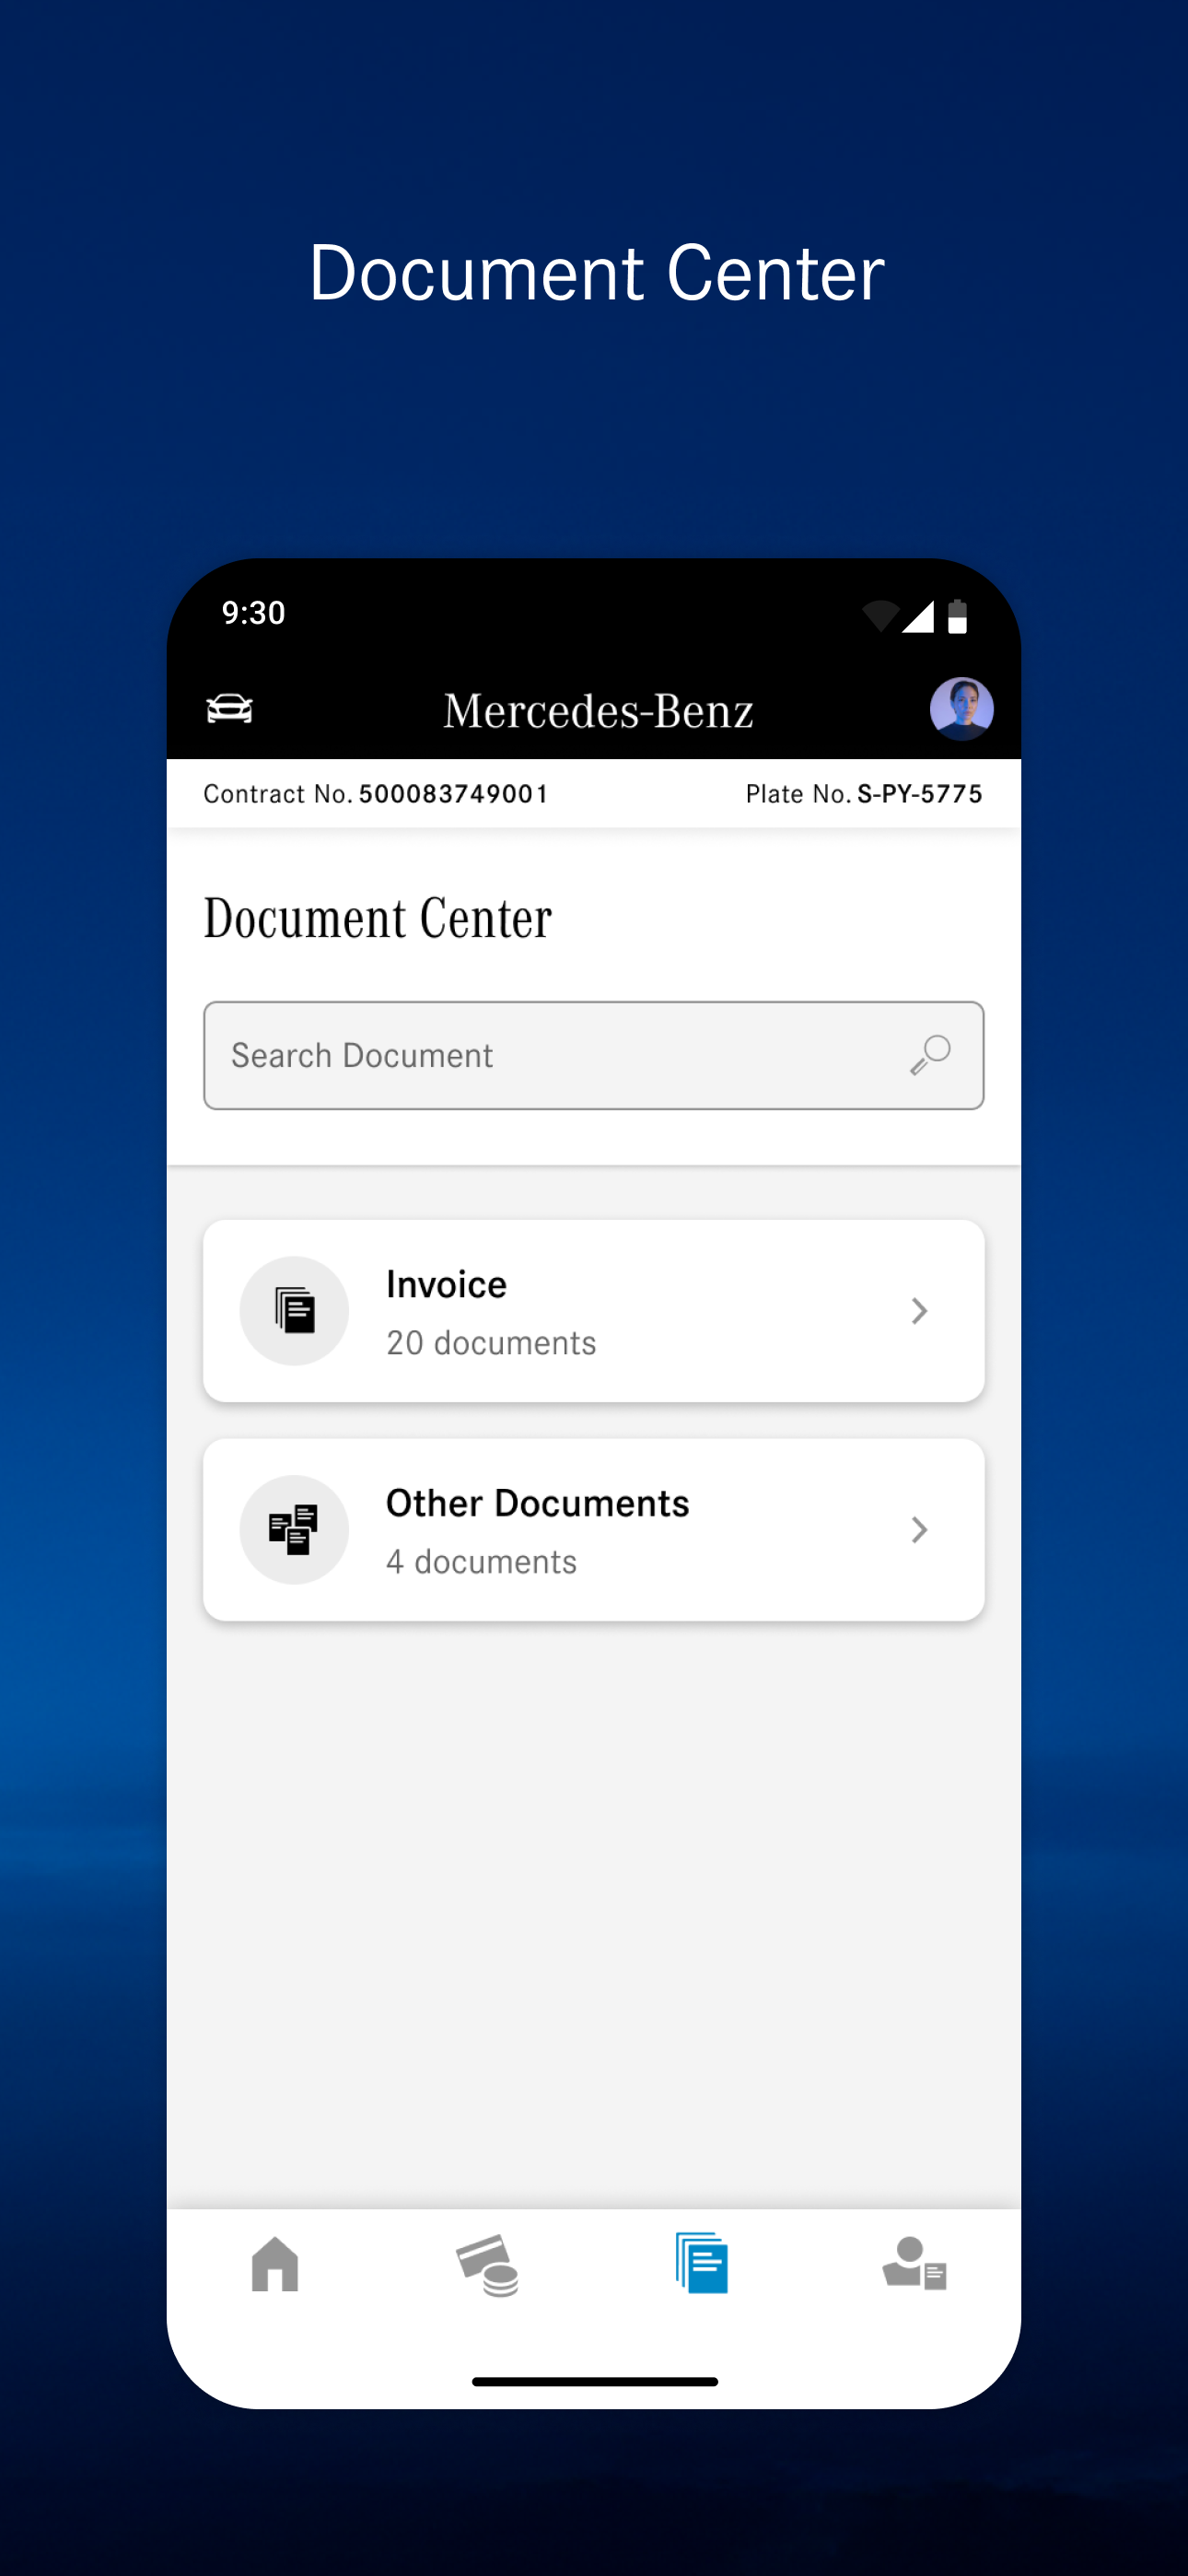Tap the cellular signal status icon
The width and height of the screenshot is (1188, 2576).
tap(918, 617)
